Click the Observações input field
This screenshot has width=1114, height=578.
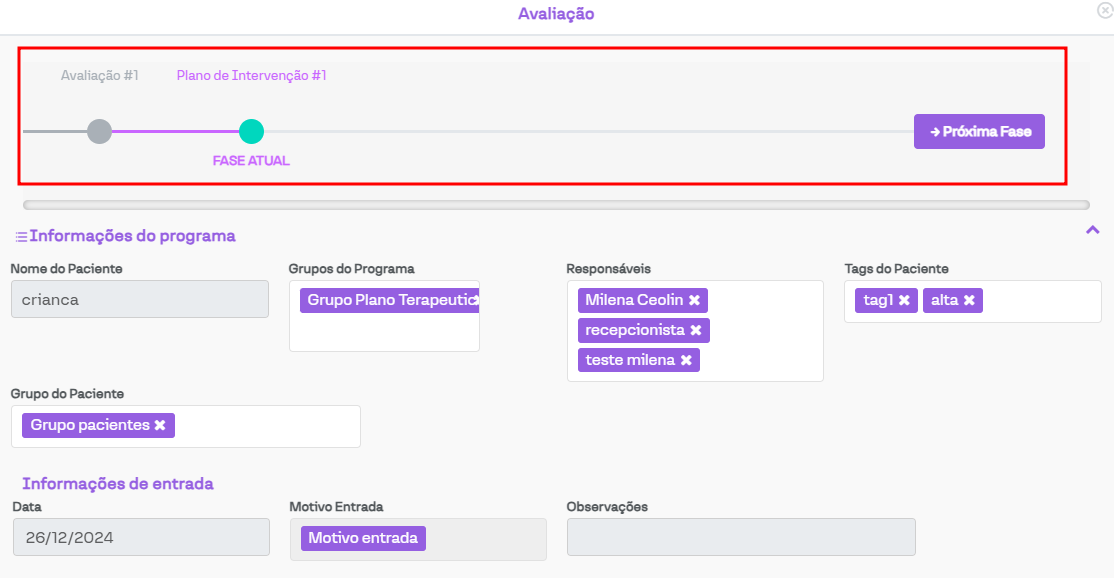pos(740,537)
